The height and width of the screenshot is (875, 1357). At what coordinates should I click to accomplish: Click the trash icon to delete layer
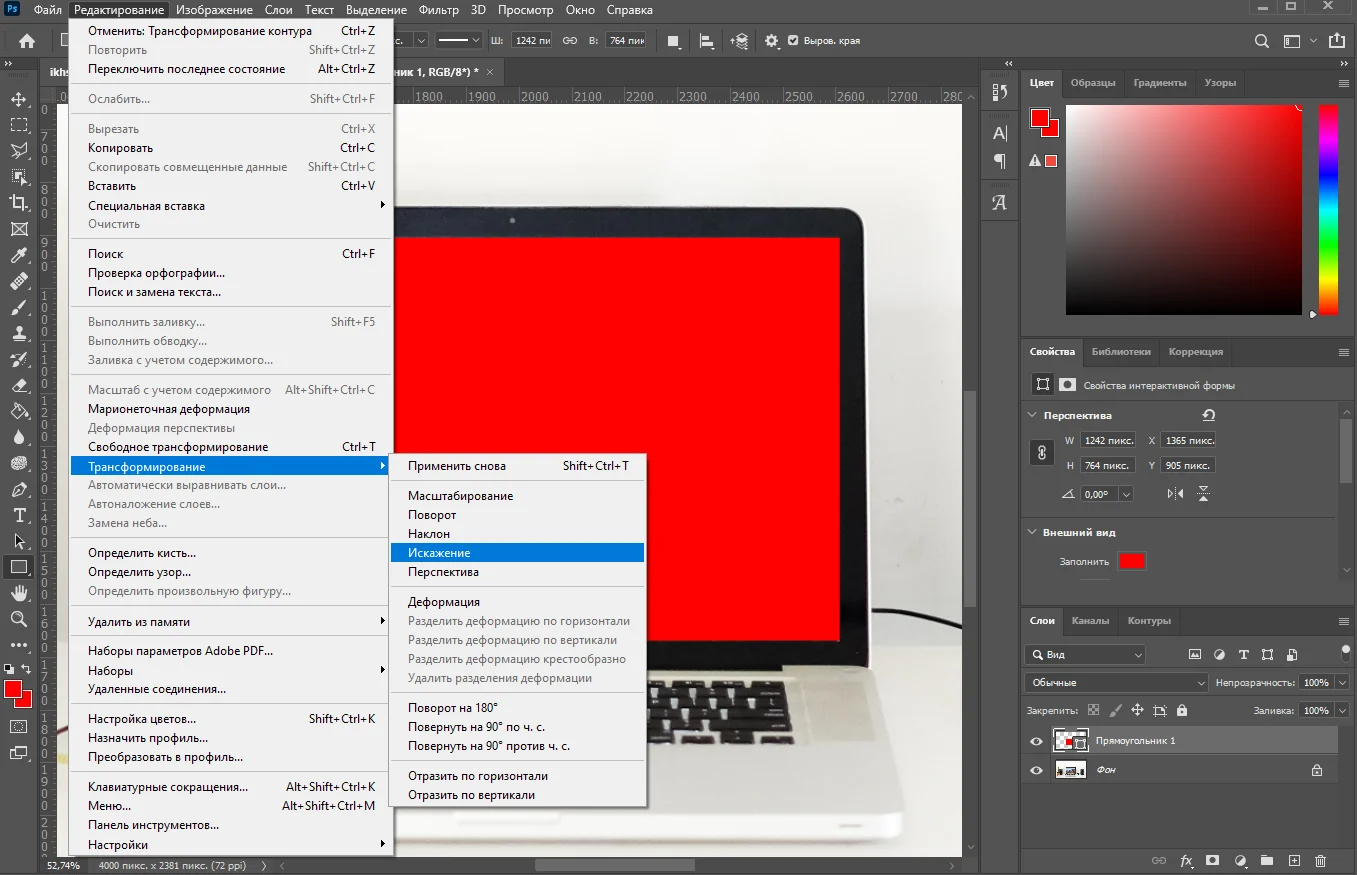click(x=1320, y=860)
